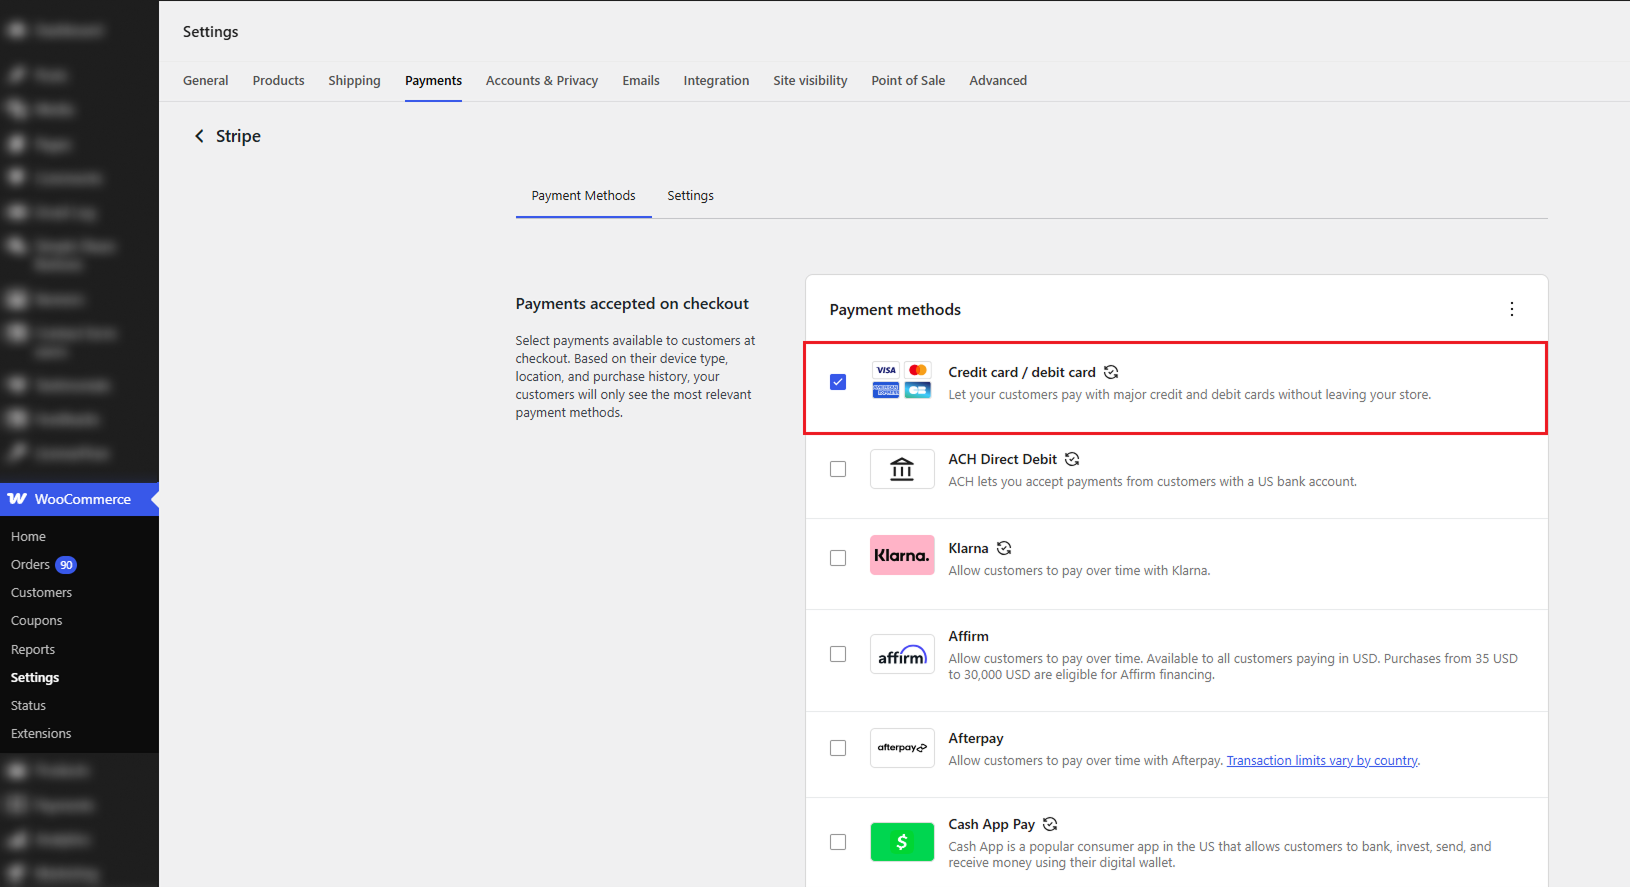
Task: Open the Payment methods three-dot options menu
Action: [x=1511, y=310]
